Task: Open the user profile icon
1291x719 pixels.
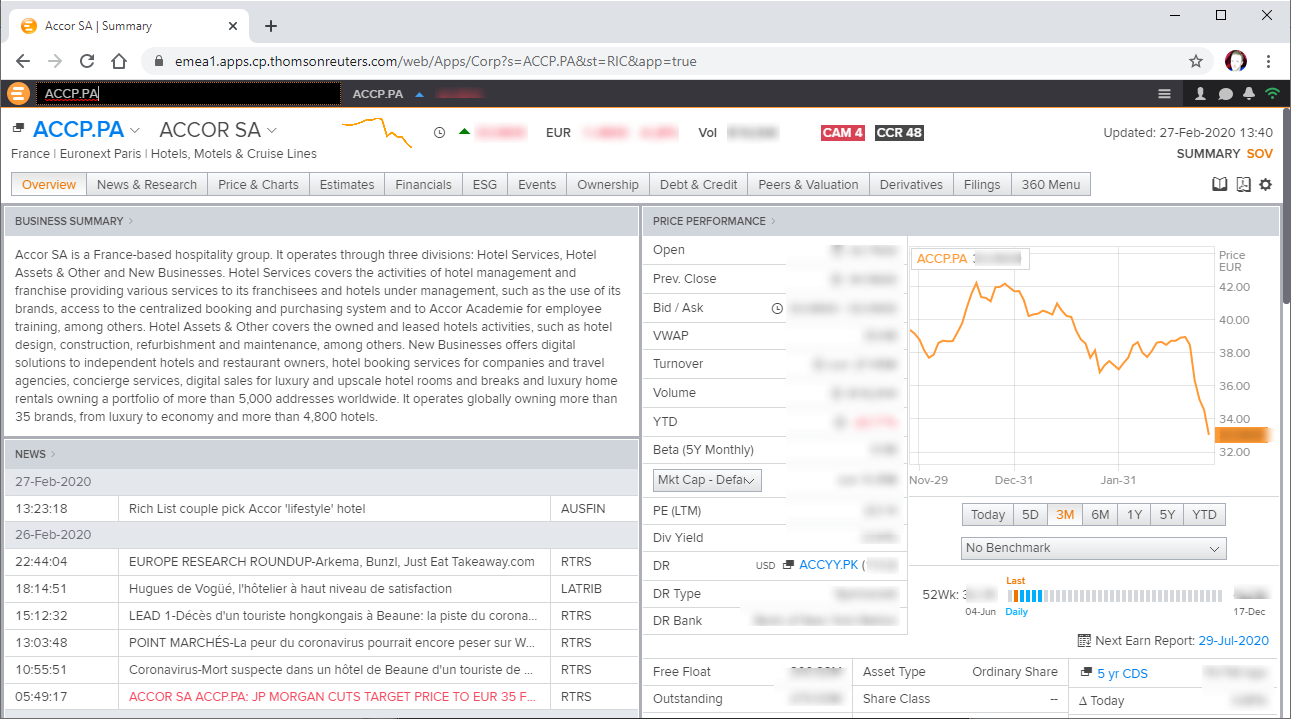Action: tap(1201, 94)
